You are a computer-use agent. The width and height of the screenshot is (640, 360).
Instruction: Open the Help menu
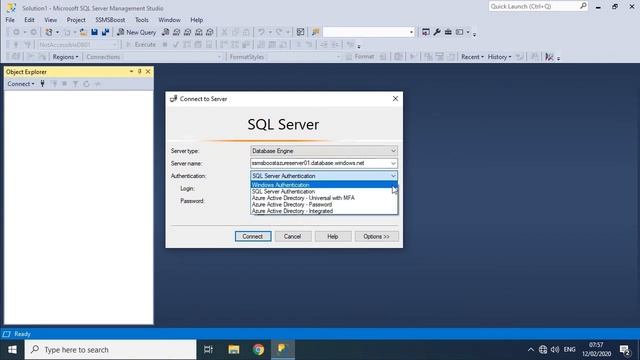click(197, 20)
